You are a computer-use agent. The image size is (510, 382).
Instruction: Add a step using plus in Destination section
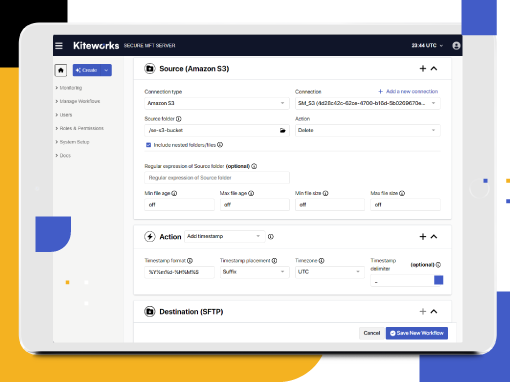click(x=423, y=311)
